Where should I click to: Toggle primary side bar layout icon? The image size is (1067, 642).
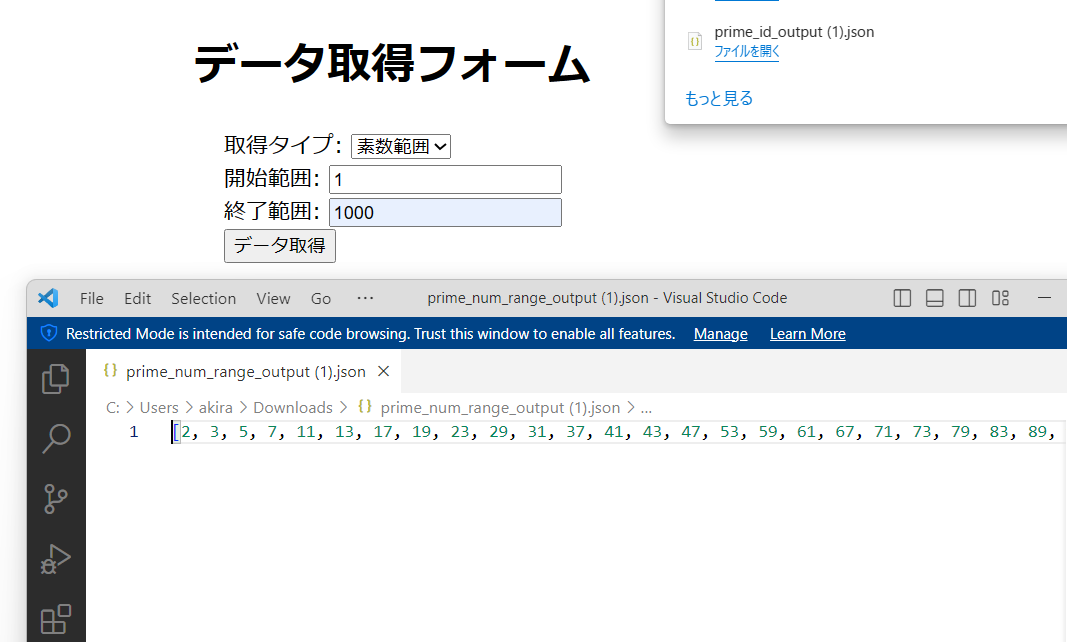click(x=902, y=298)
